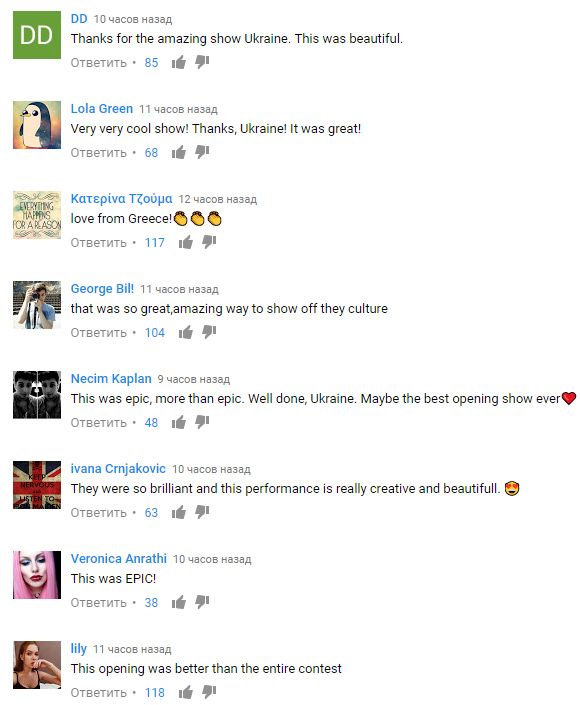
Task: Reply to DD's comment via Ответить
Action: click(98, 62)
